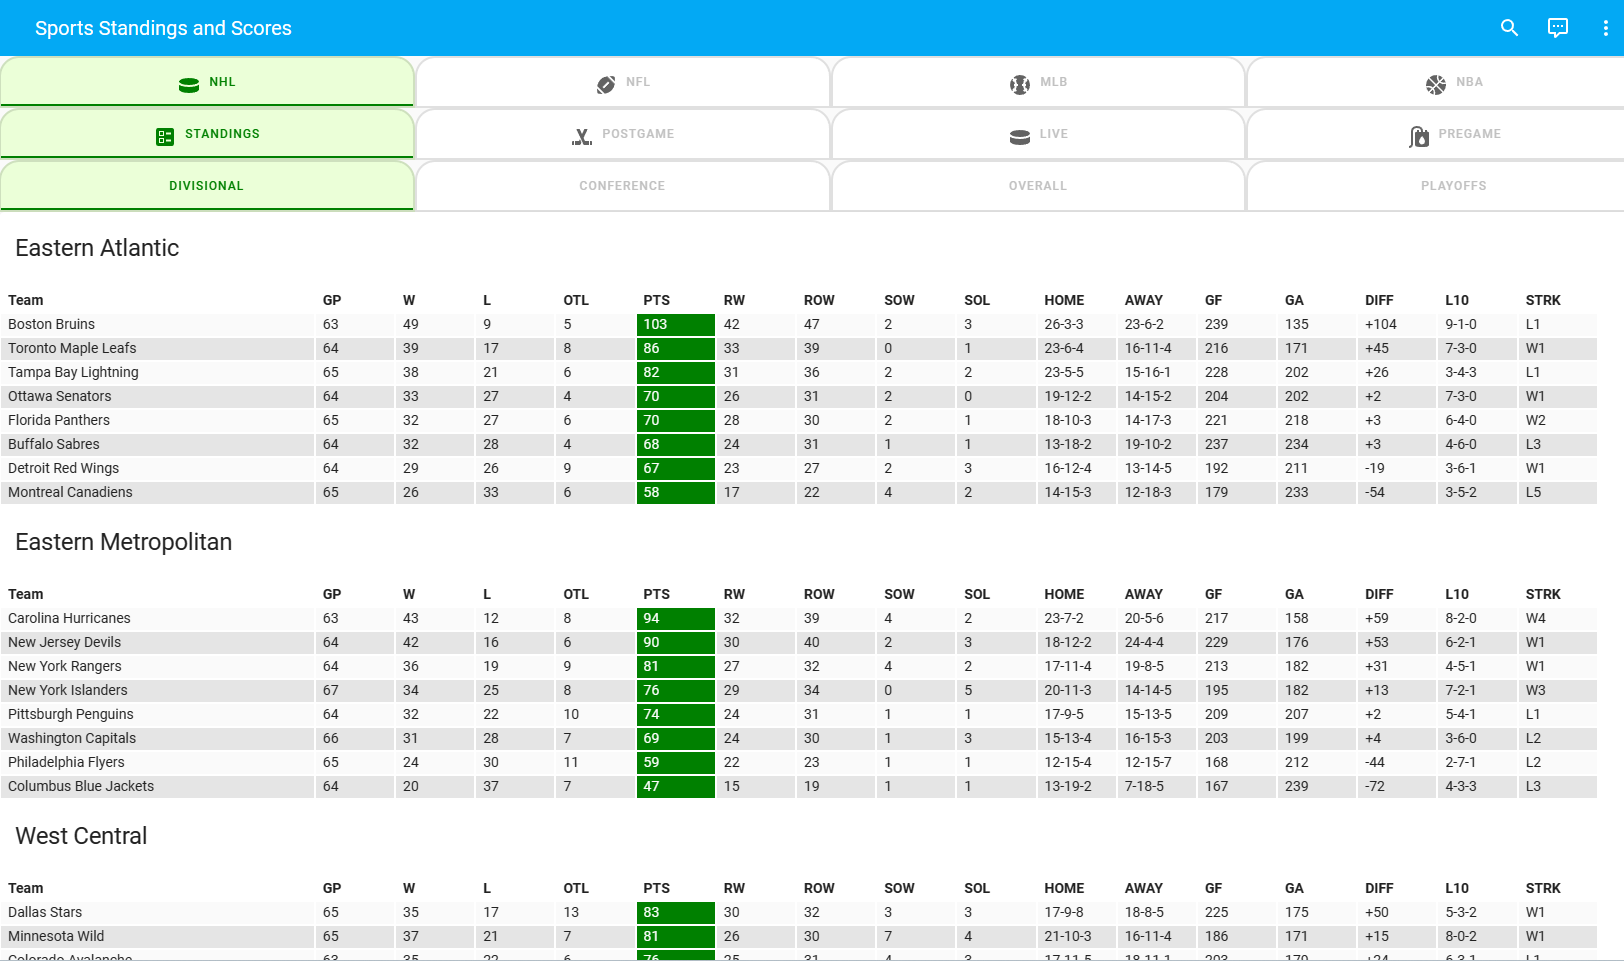Open the feedback chat icon
The height and width of the screenshot is (961, 1624).
pyautogui.click(x=1558, y=28)
